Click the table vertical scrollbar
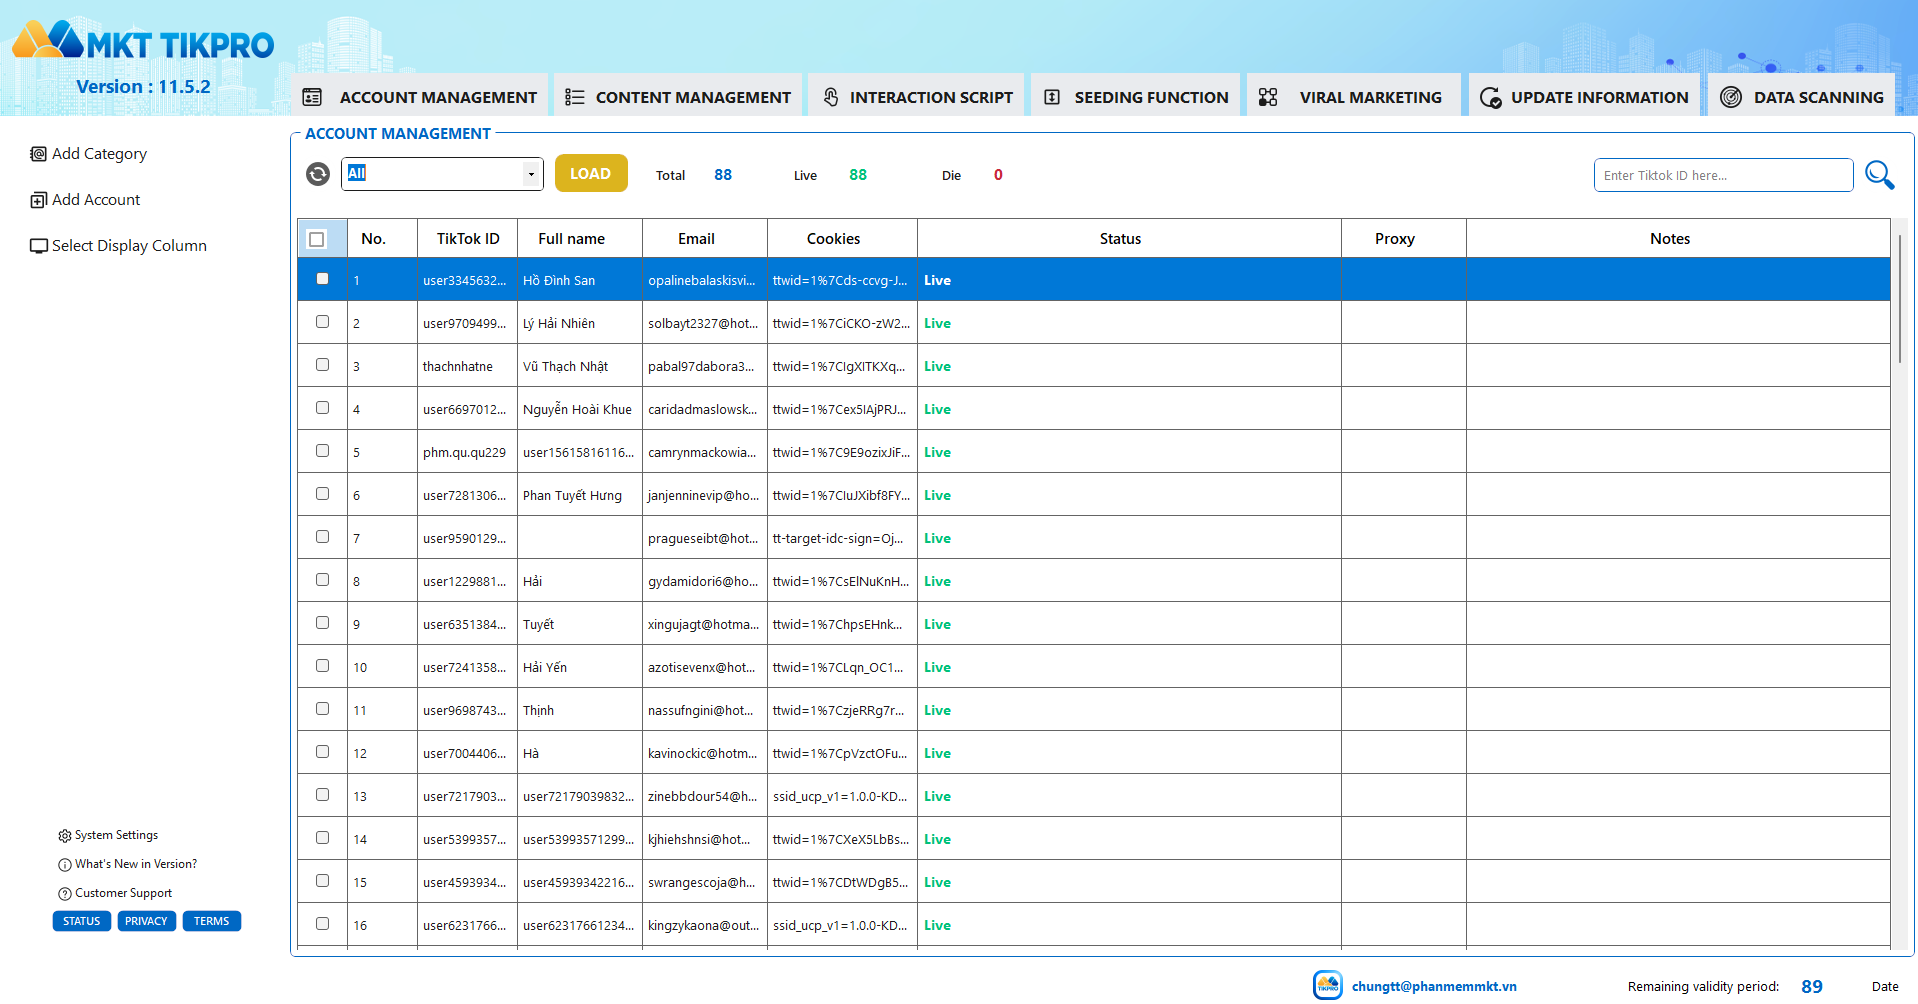Image resolution: width=1918 pixels, height=1004 pixels. [x=1900, y=300]
